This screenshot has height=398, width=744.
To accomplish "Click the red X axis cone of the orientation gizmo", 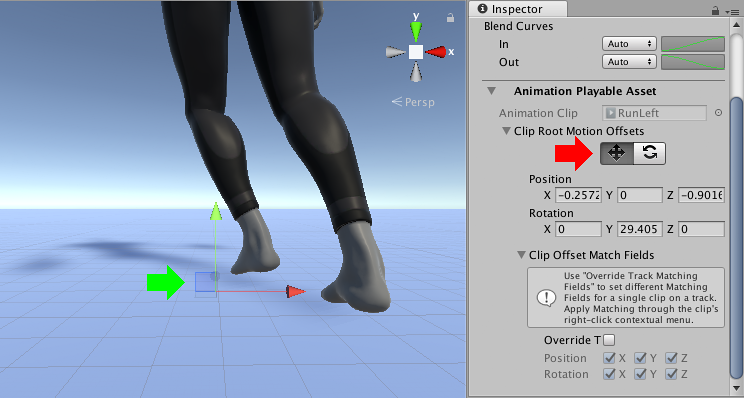I will 435,52.
